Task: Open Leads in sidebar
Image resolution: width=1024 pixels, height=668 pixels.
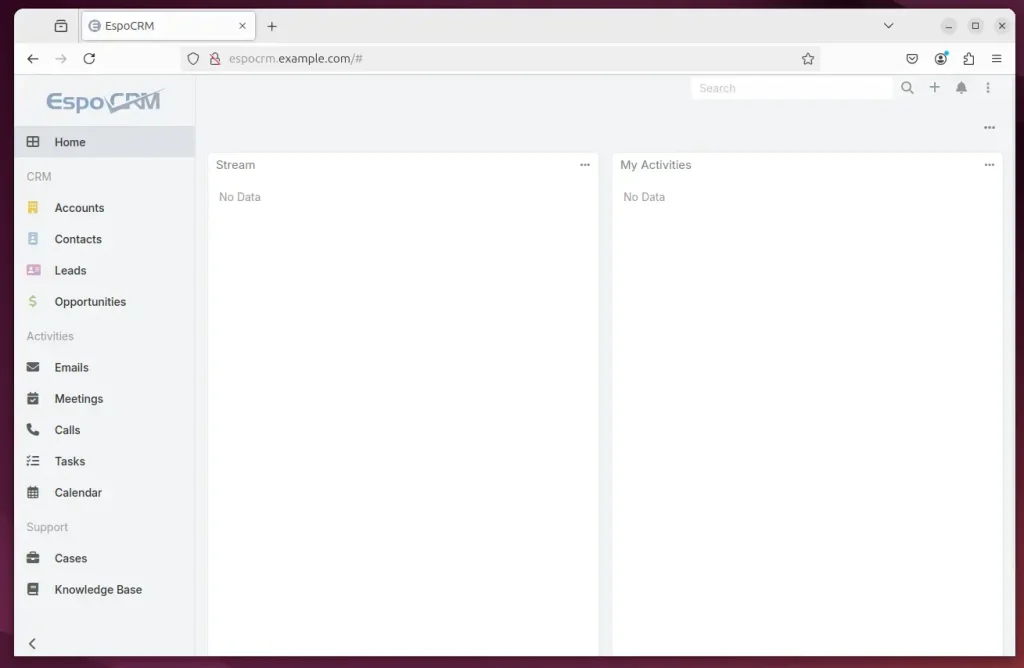Action: tap(104, 270)
